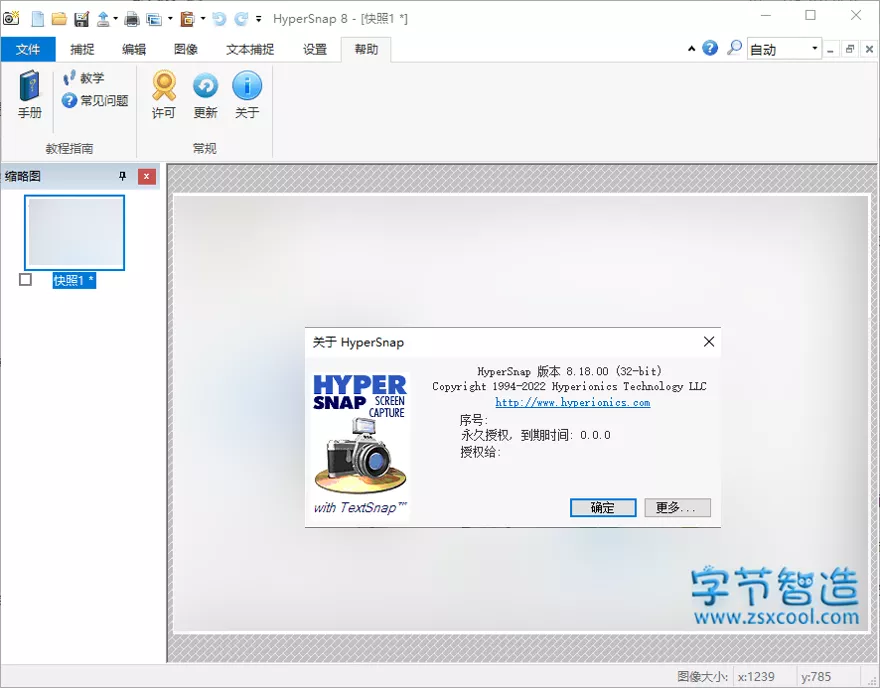Click the y:785 status bar value

[816, 676]
